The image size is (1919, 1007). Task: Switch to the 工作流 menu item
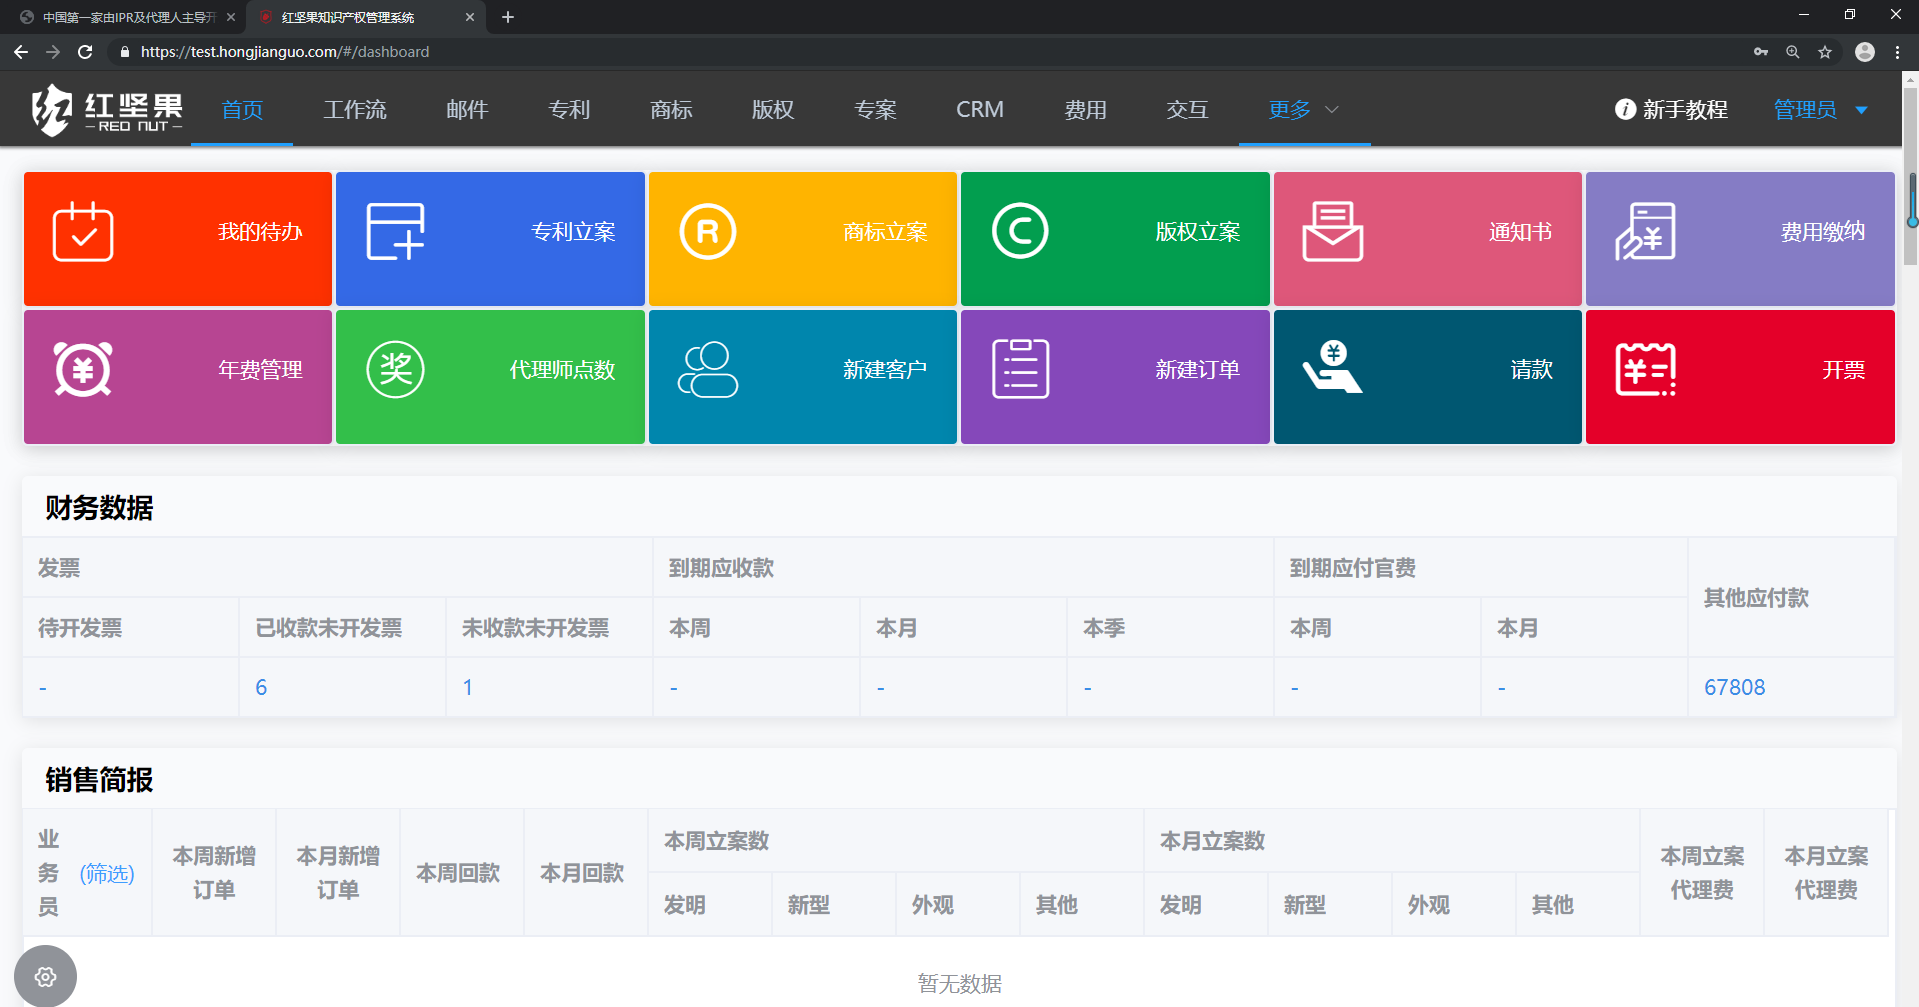pos(355,110)
